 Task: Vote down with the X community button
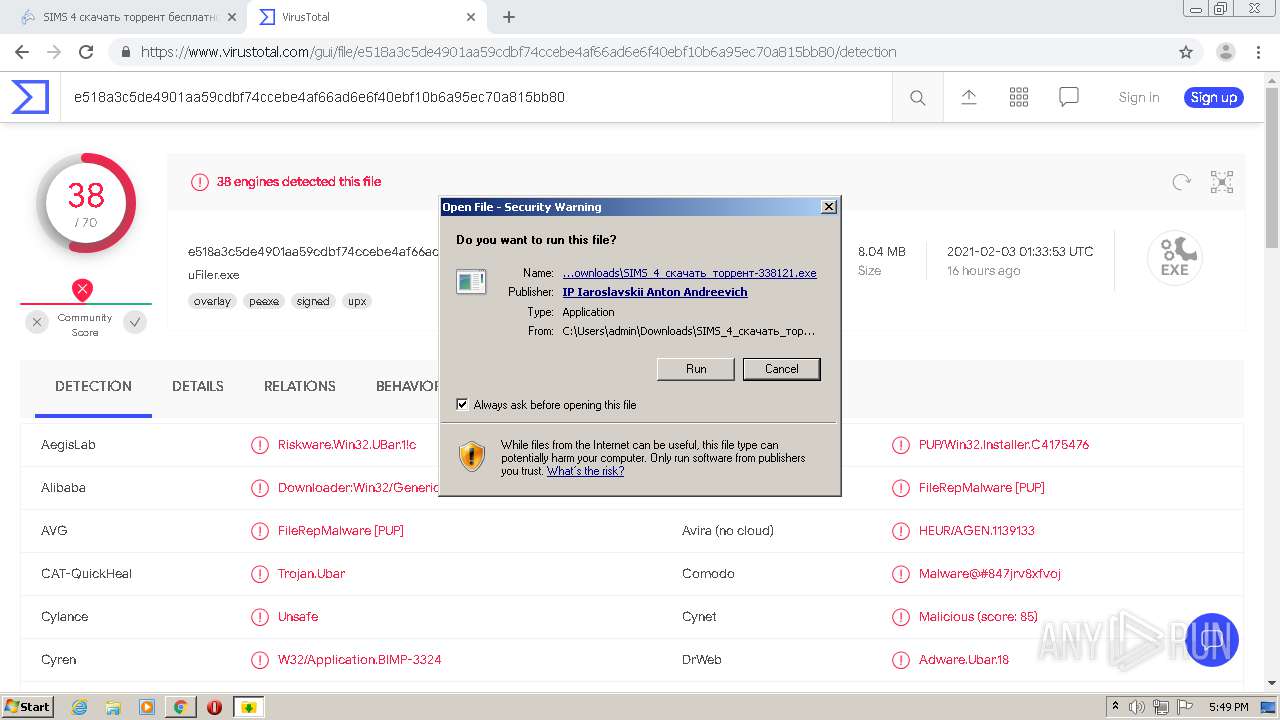click(x=37, y=322)
